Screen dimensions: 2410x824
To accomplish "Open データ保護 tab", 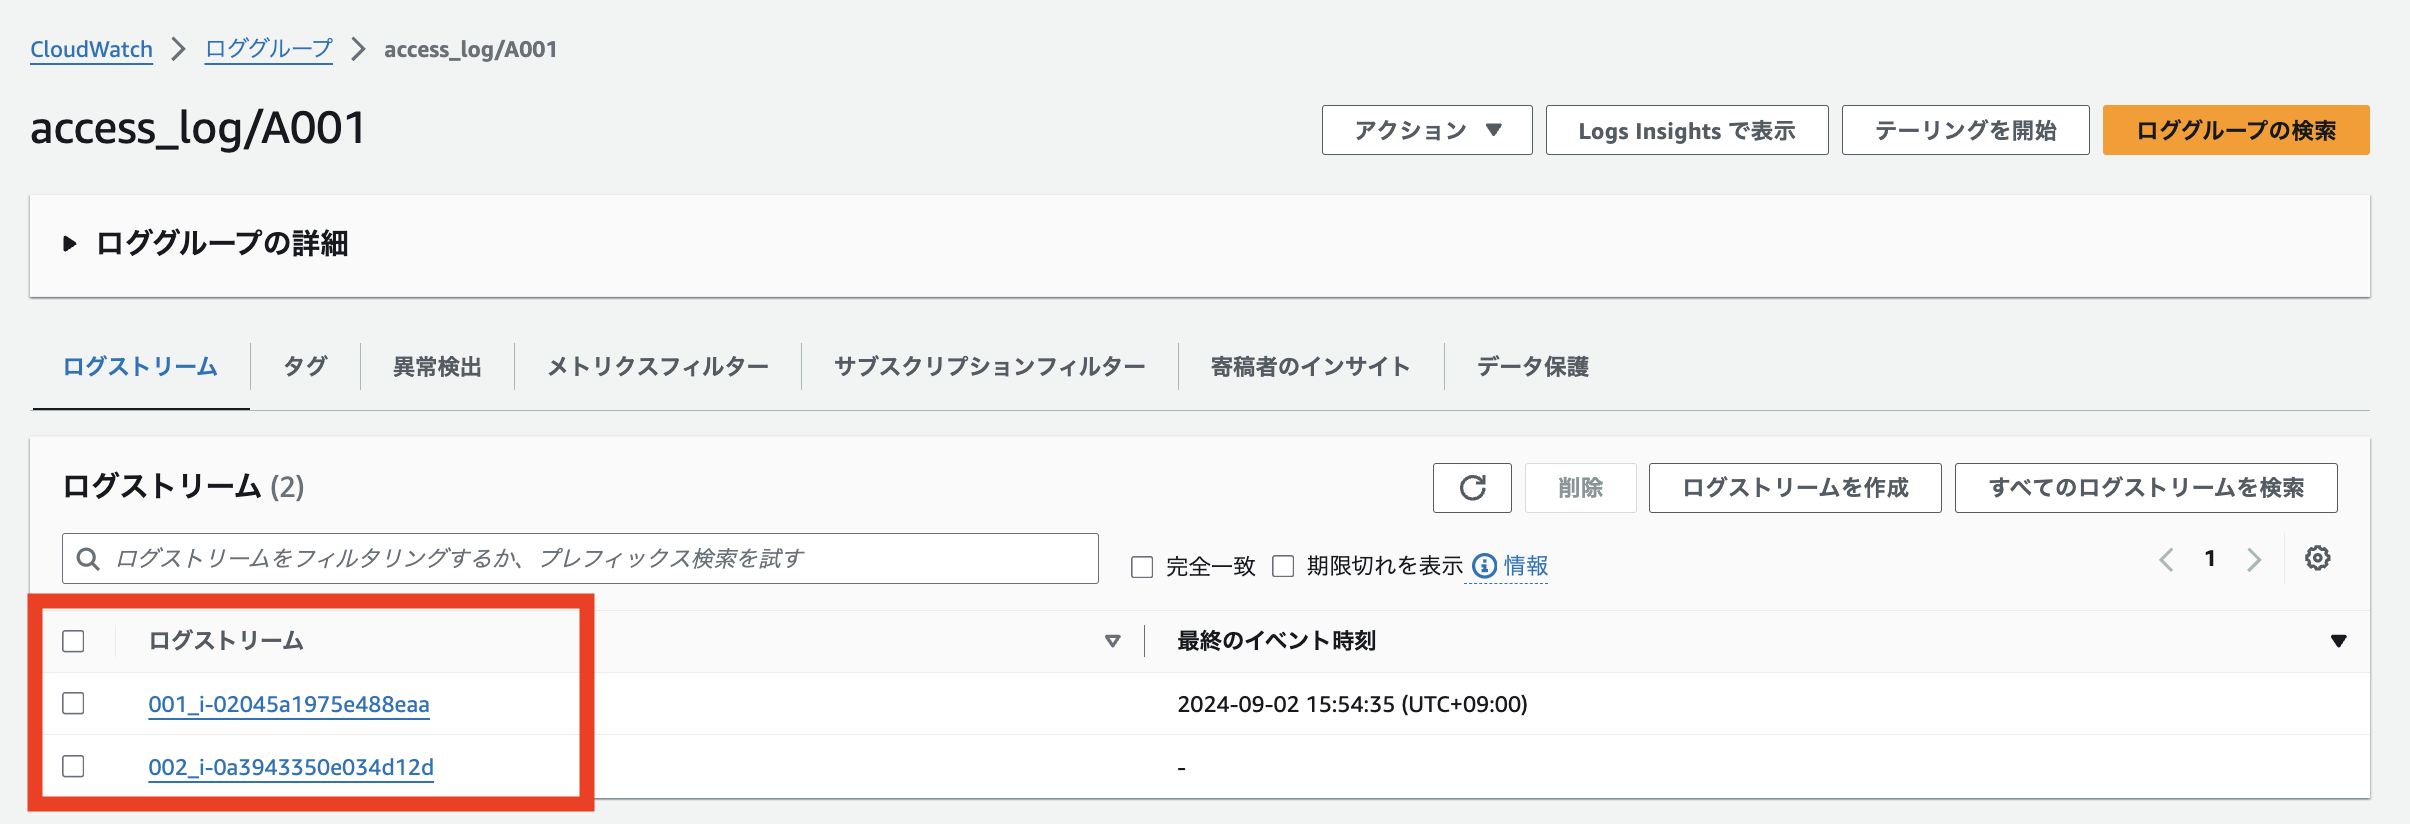I will pos(1533,367).
